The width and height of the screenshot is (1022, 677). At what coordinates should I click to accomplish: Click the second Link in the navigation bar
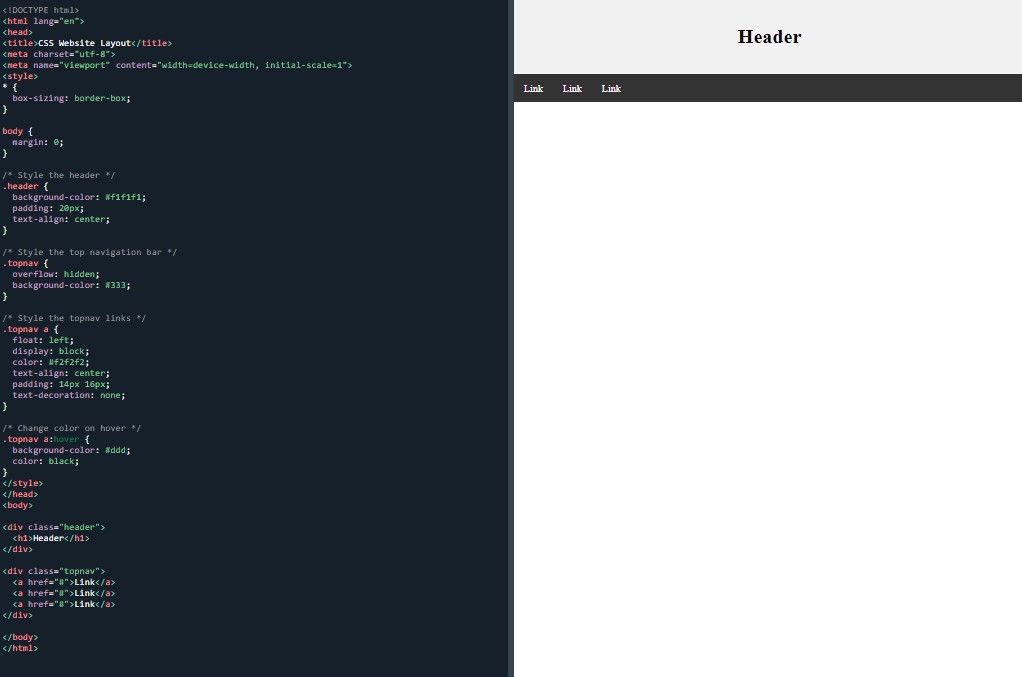[x=572, y=88]
